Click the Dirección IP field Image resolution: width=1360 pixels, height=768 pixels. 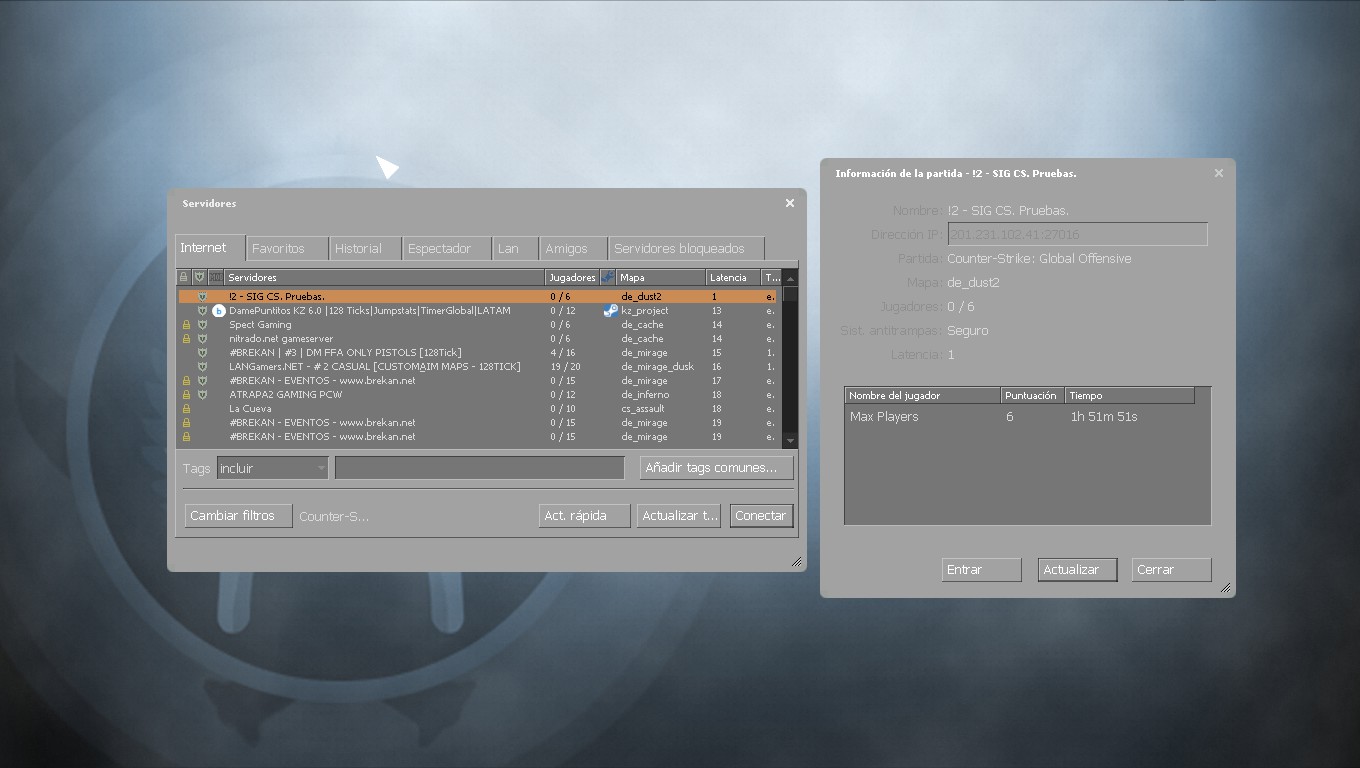pyautogui.click(x=1077, y=234)
